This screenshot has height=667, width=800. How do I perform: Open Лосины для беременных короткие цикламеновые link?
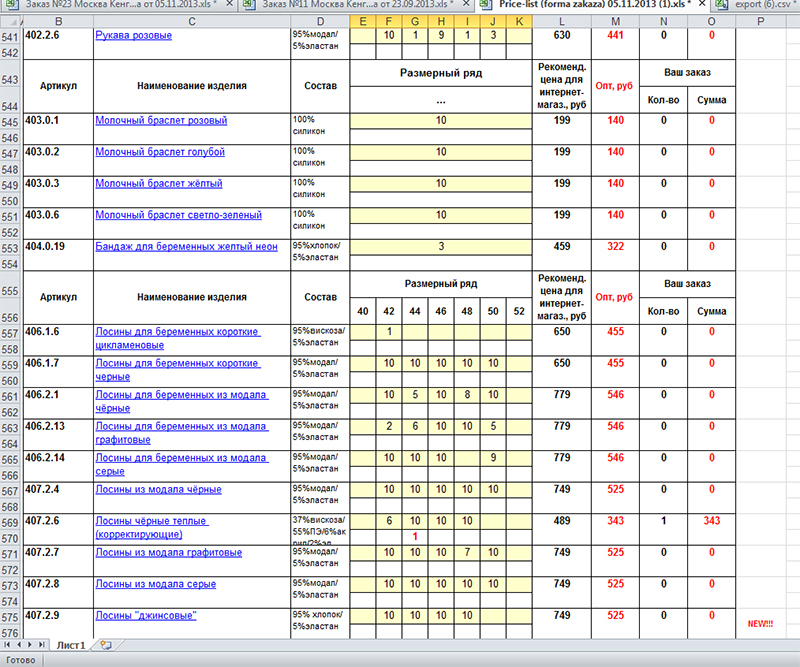[x=178, y=338]
